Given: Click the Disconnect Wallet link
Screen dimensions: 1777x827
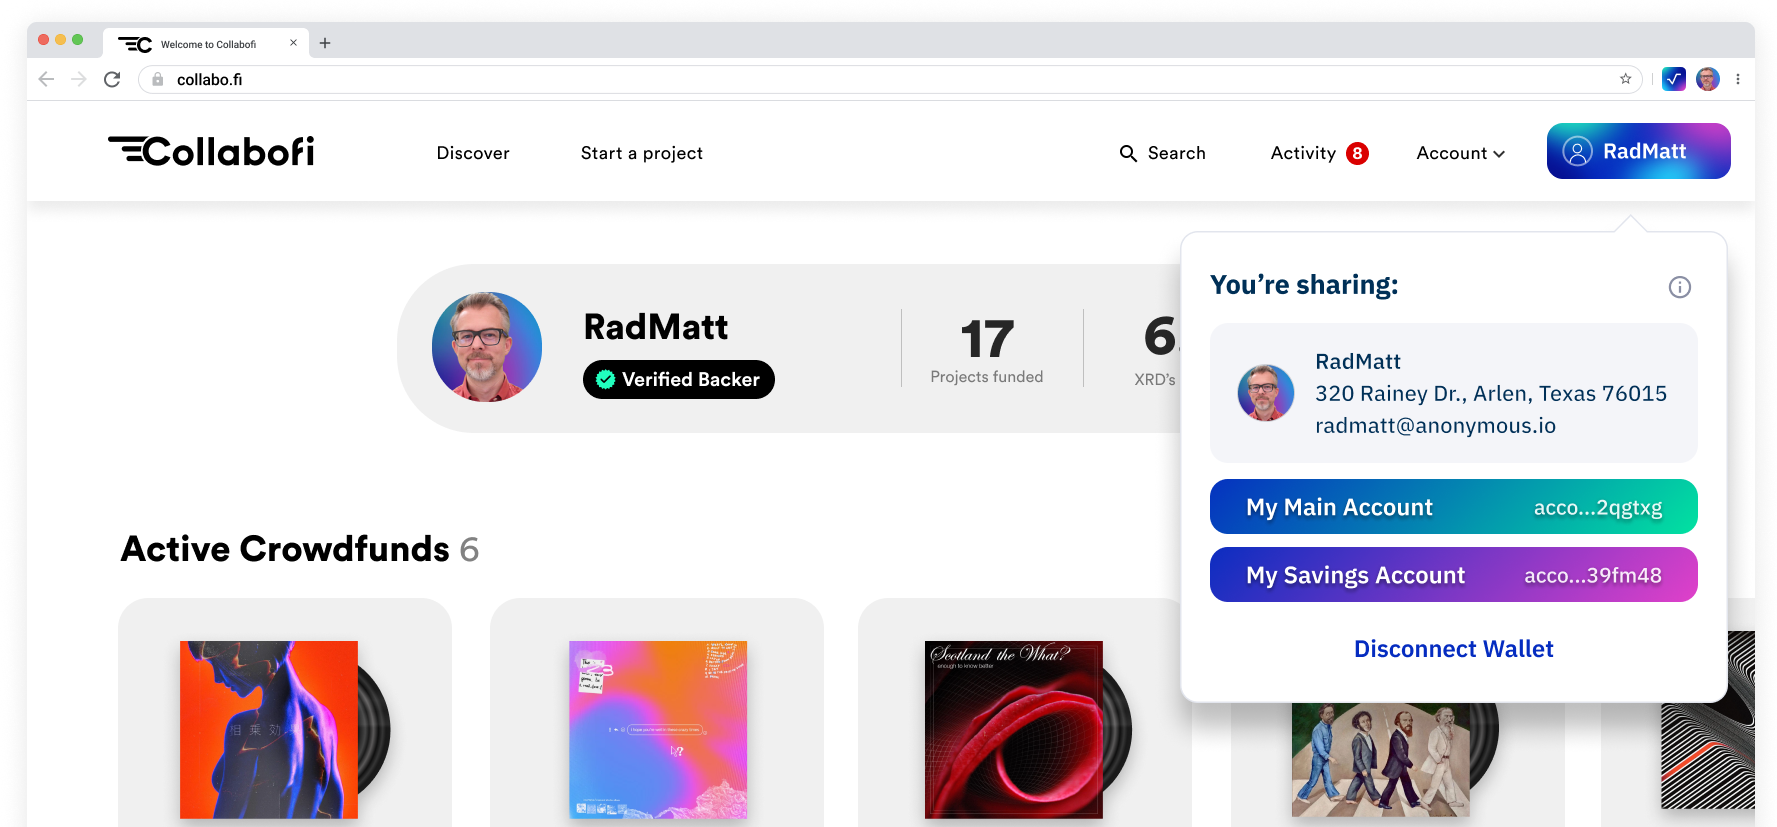Looking at the screenshot, I should 1453,649.
